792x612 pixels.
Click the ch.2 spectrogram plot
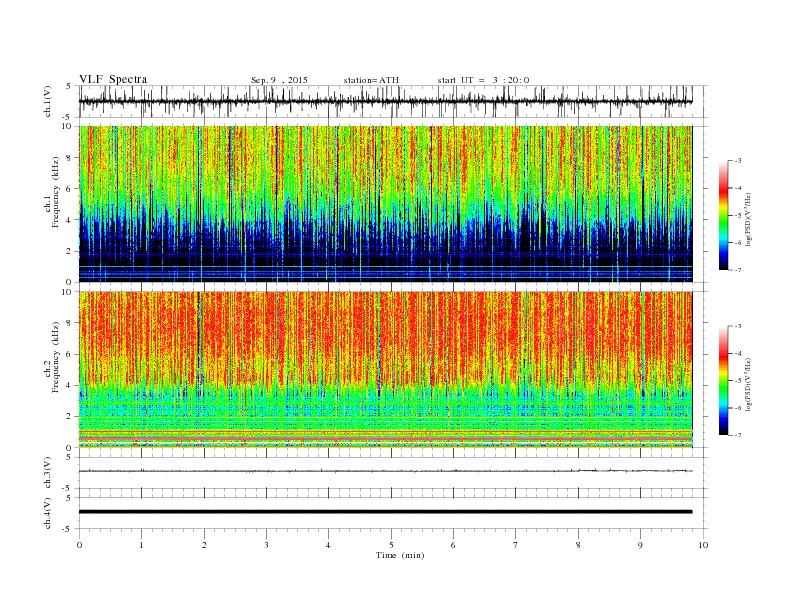coord(386,370)
